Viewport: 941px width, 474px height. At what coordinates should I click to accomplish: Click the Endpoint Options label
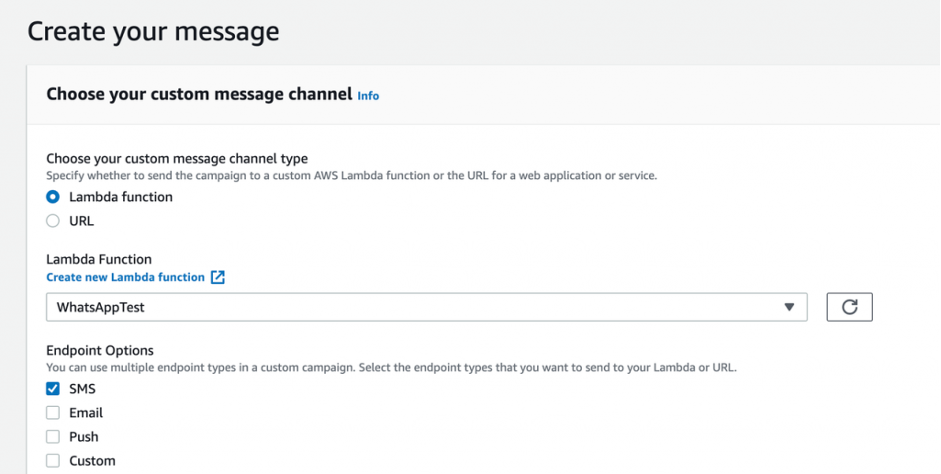click(x=100, y=350)
